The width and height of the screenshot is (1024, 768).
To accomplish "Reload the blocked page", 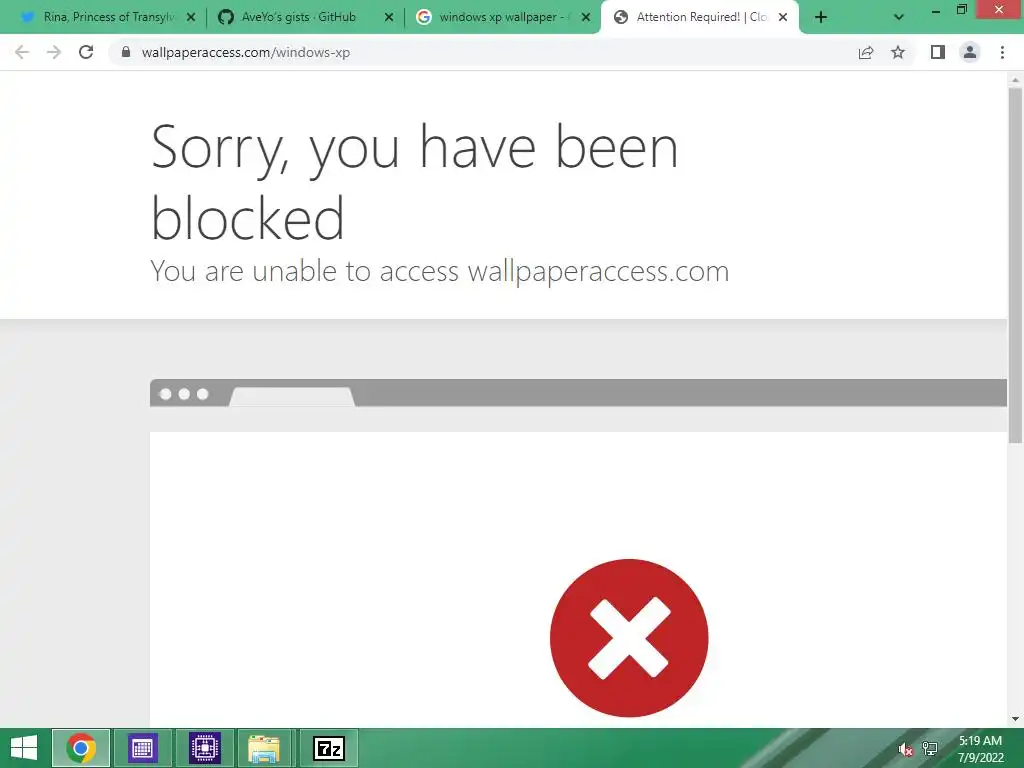I will tap(86, 52).
